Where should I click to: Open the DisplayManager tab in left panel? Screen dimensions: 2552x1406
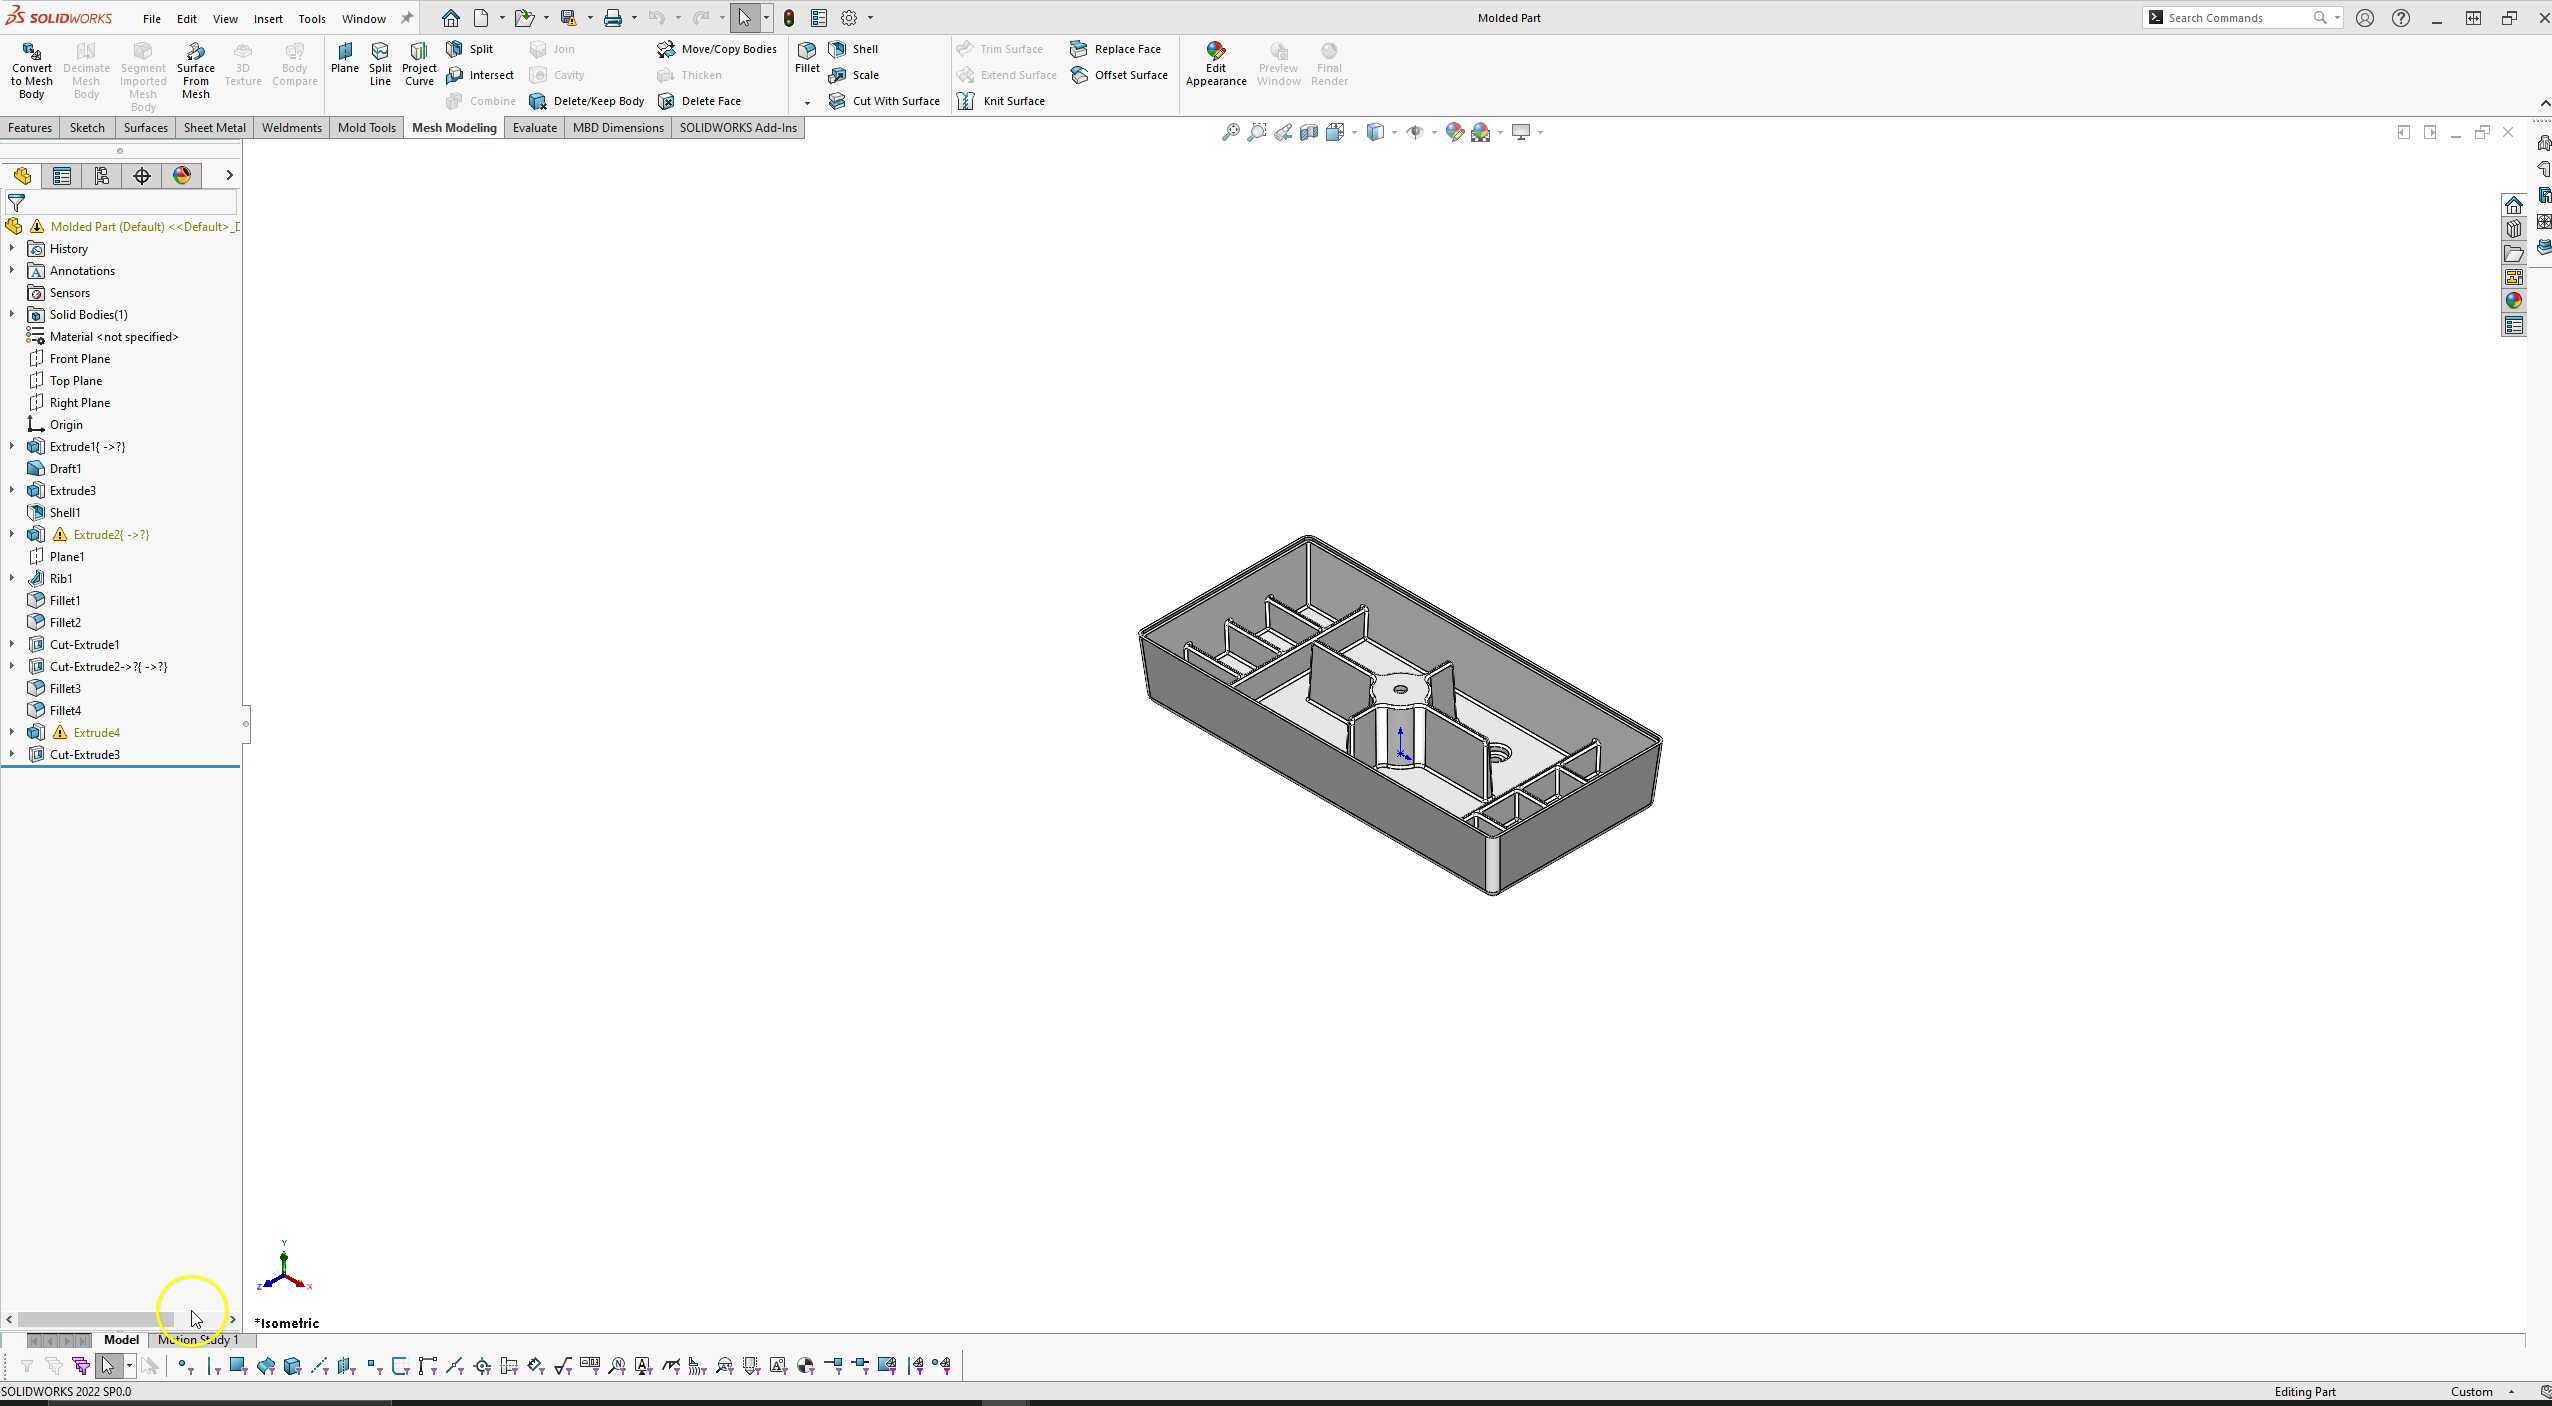pos(181,175)
